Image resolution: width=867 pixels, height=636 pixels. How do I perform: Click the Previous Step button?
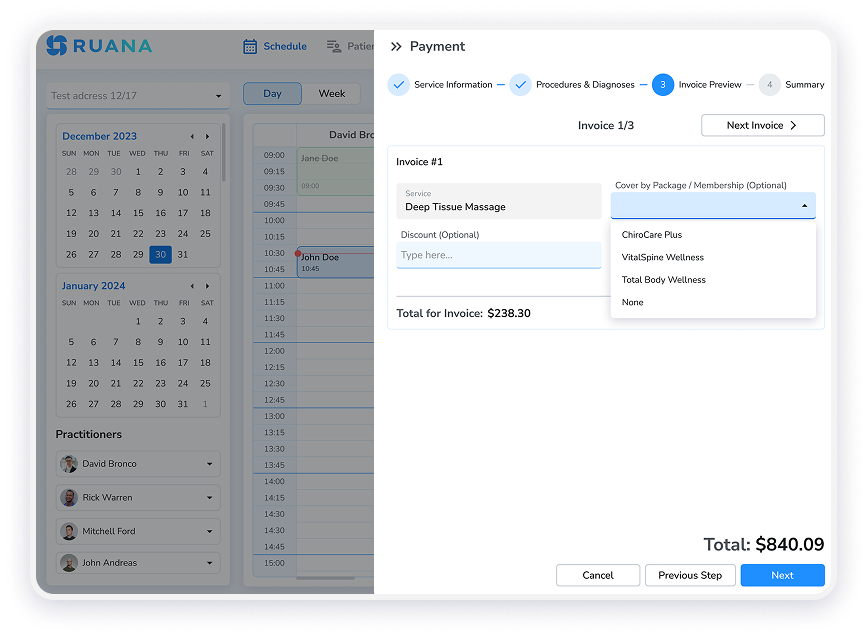click(690, 575)
